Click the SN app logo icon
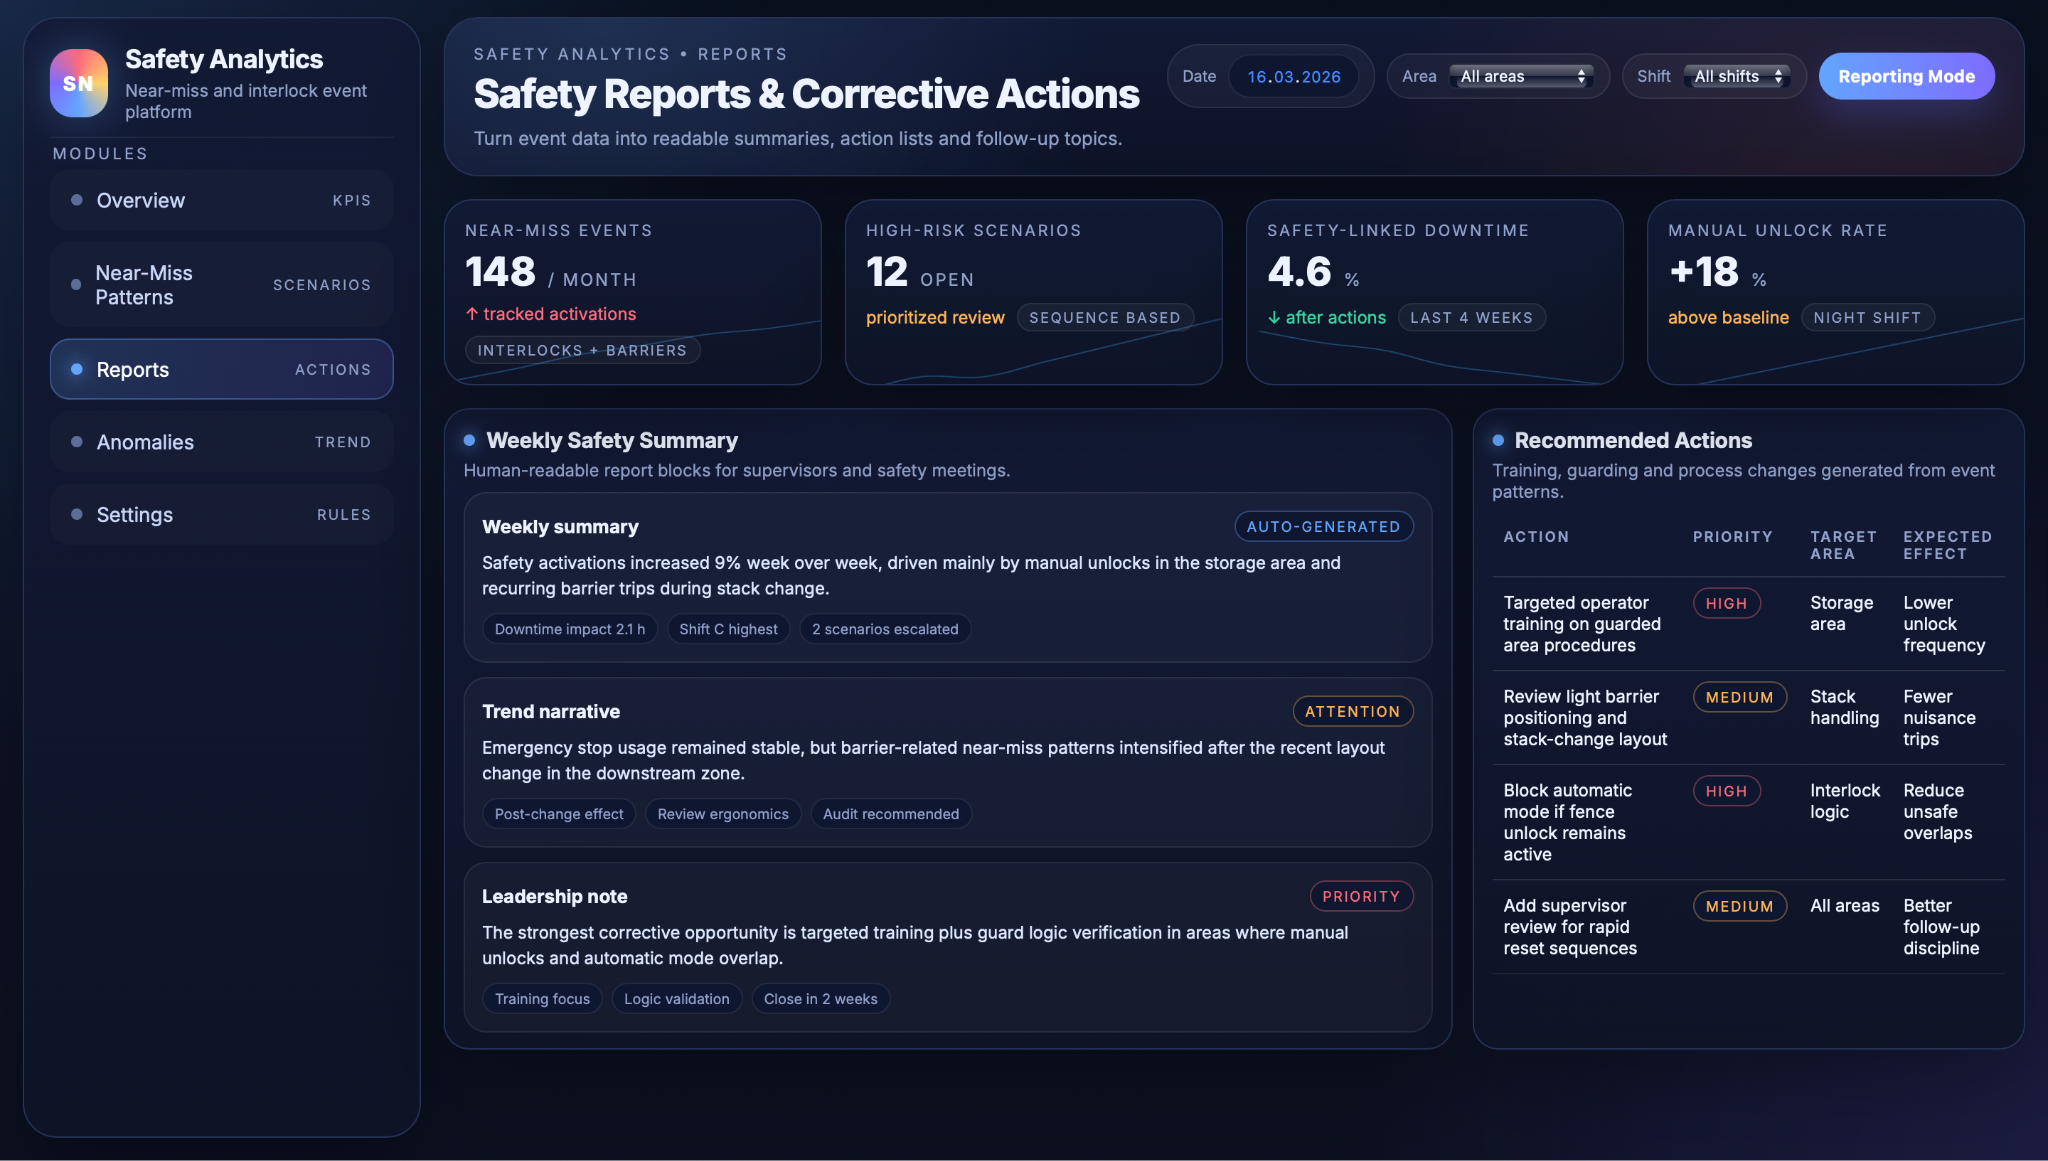 coord(79,83)
